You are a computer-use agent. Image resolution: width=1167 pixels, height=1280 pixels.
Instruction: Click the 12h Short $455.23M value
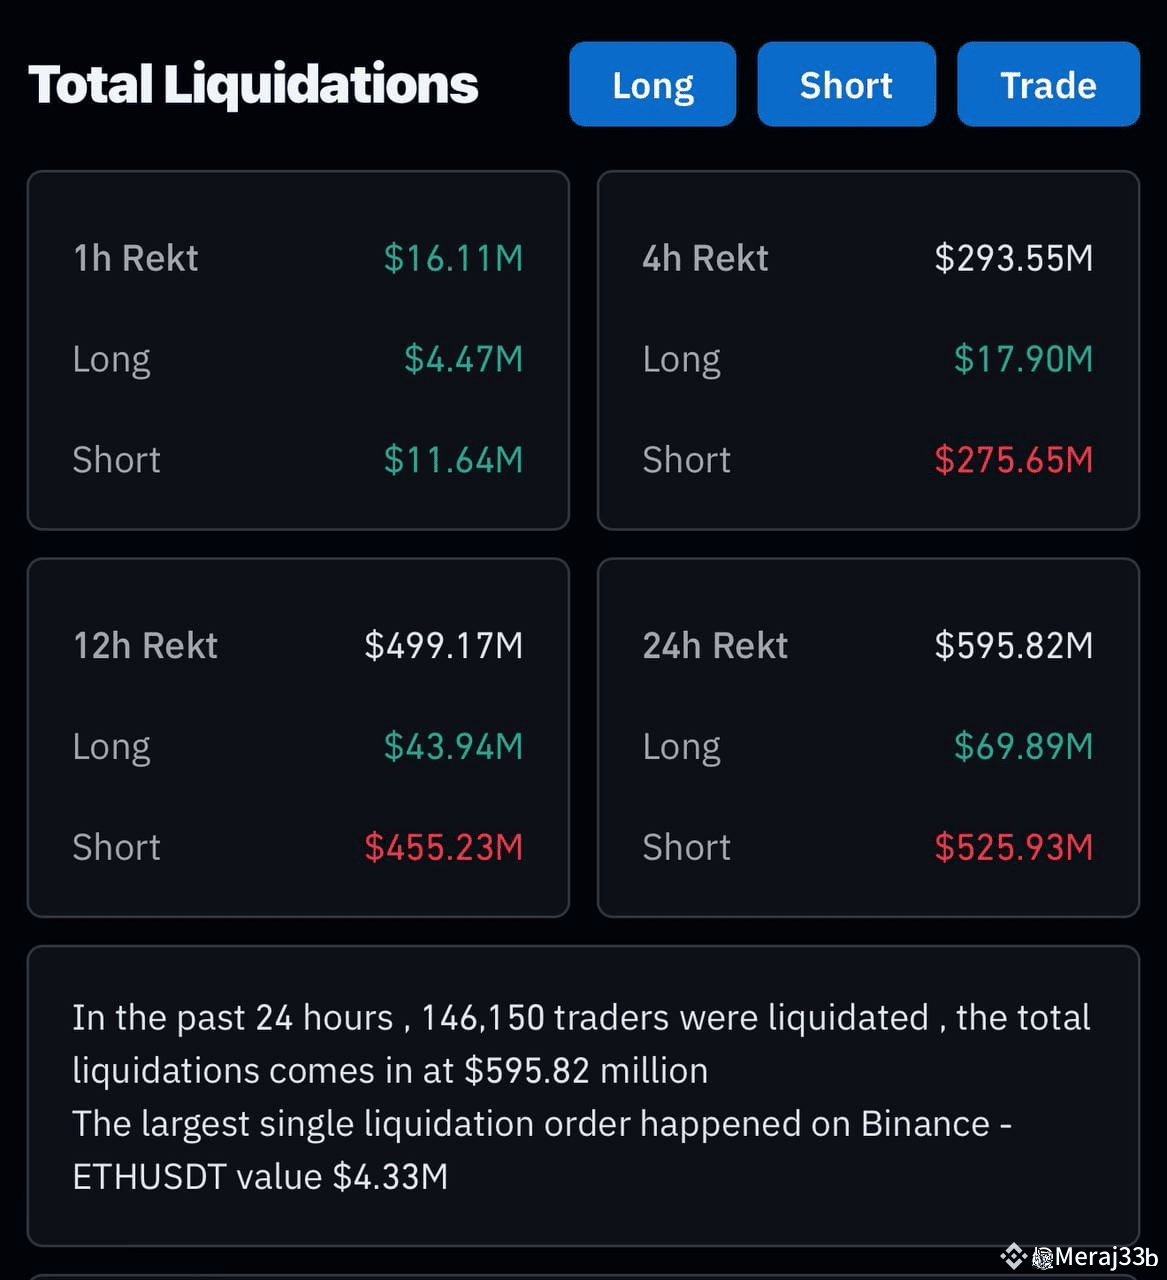click(x=443, y=847)
